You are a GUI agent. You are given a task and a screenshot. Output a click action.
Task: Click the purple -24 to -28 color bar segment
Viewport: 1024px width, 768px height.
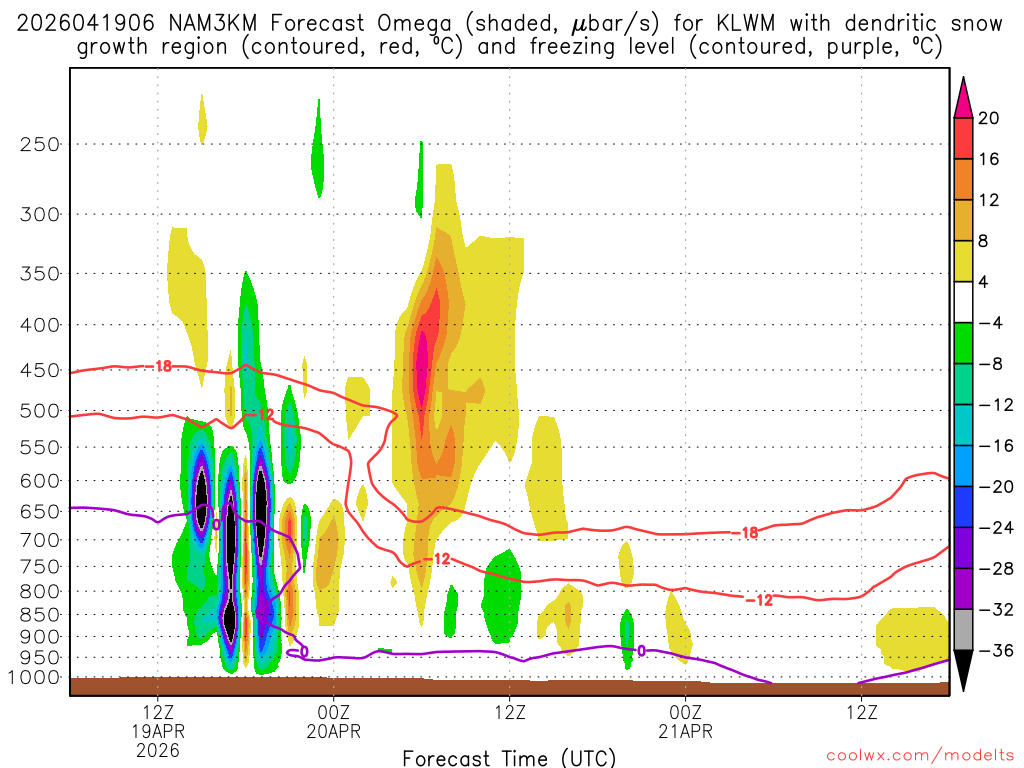pyautogui.click(x=963, y=548)
